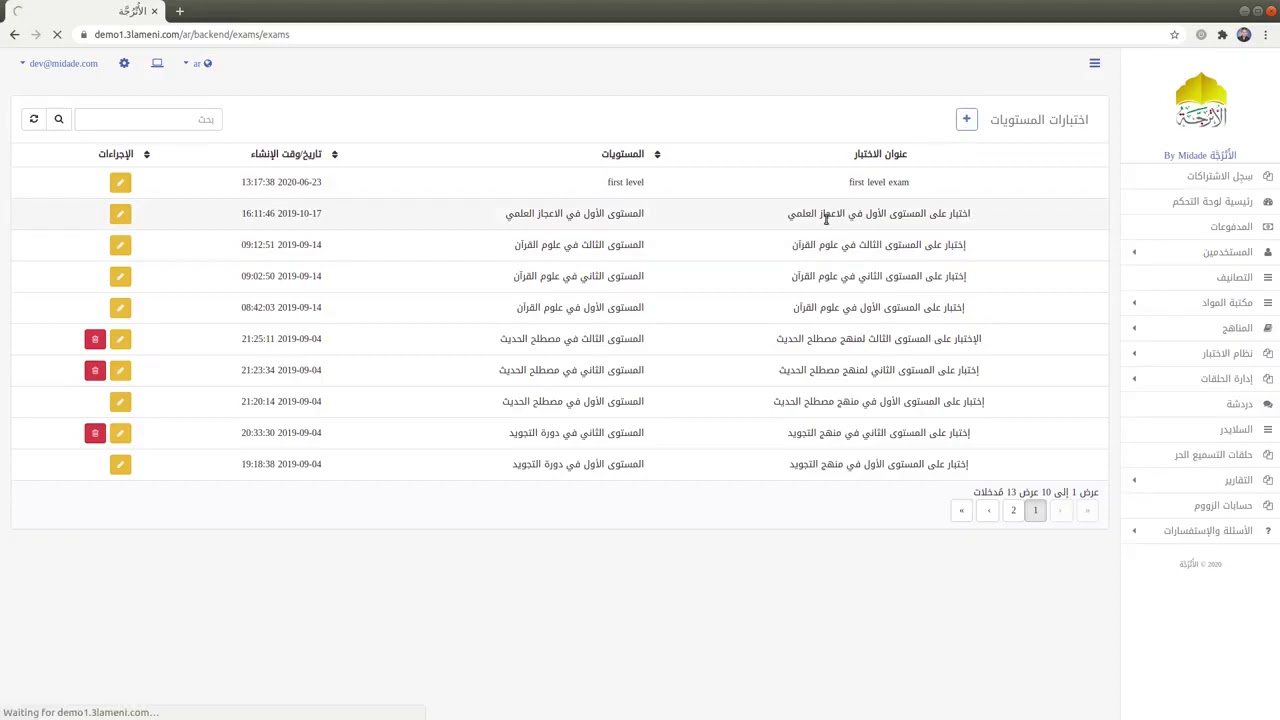Open the settings gear icon in top bar
Image resolution: width=1280 pixels, height=720 pixels.
pyautogui.click(x=124, y=63)
